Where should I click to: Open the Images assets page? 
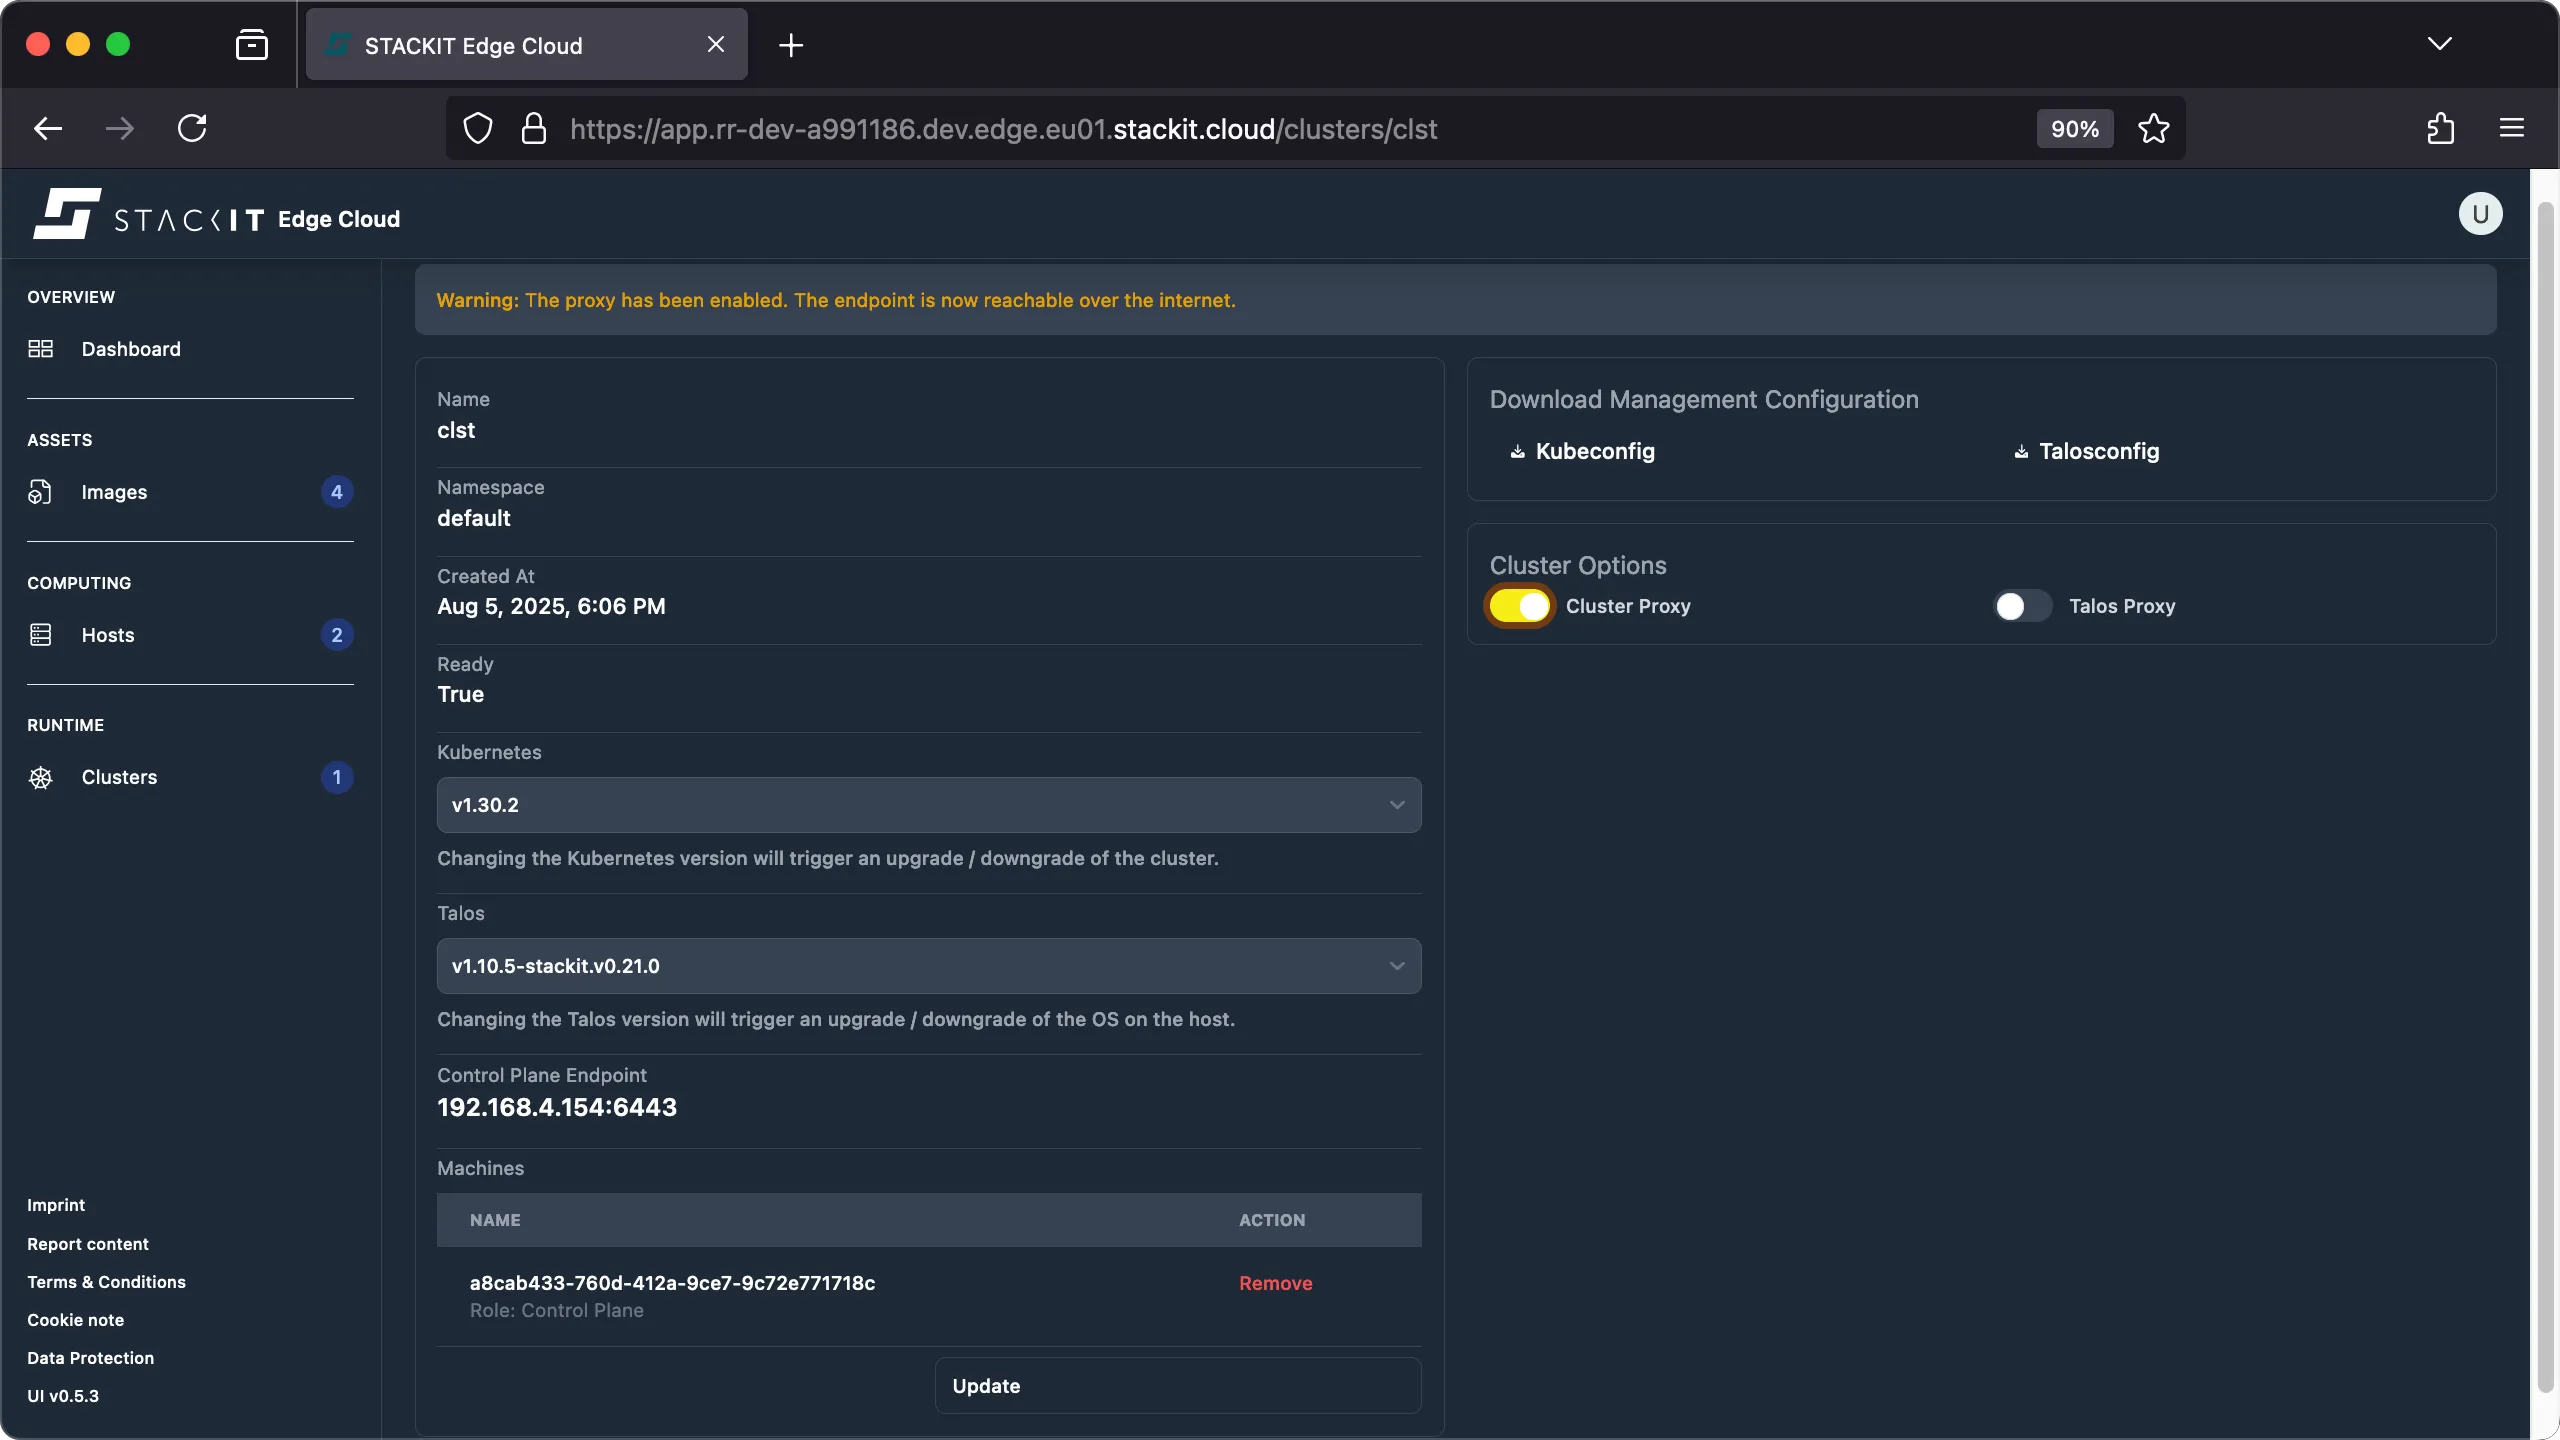tap(114, 491)
